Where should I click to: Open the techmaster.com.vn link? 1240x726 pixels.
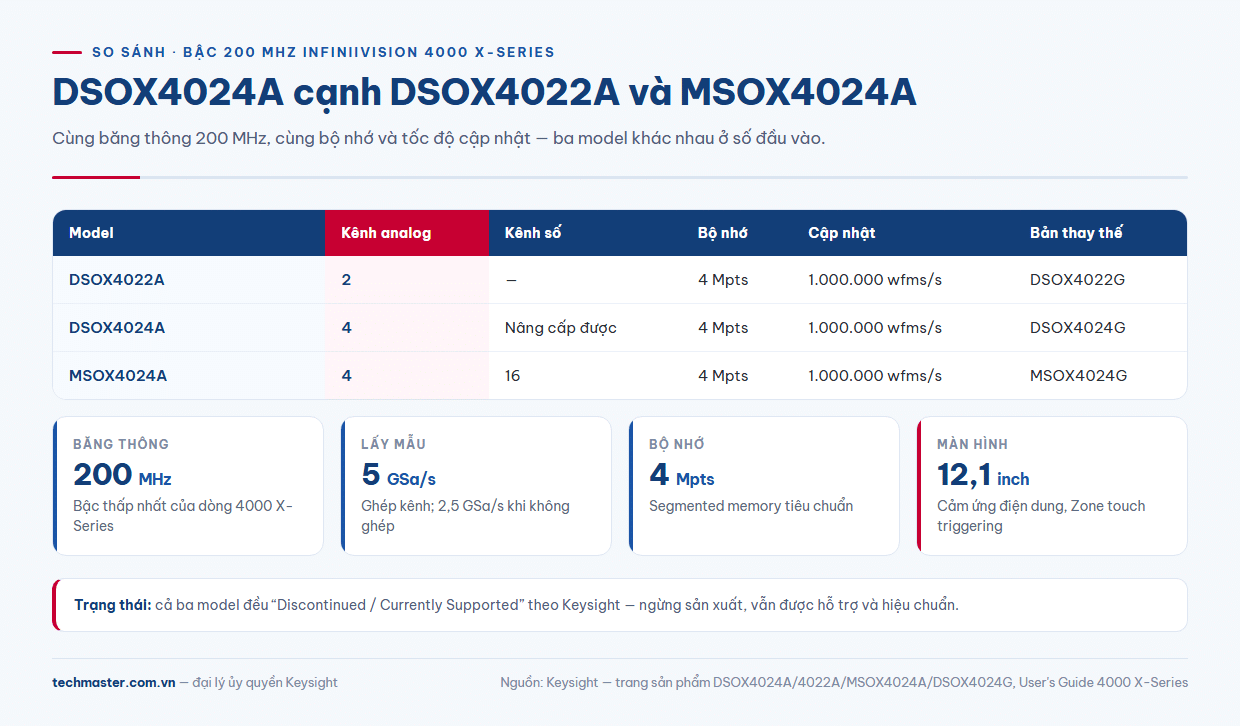click(x=113, y=683)
